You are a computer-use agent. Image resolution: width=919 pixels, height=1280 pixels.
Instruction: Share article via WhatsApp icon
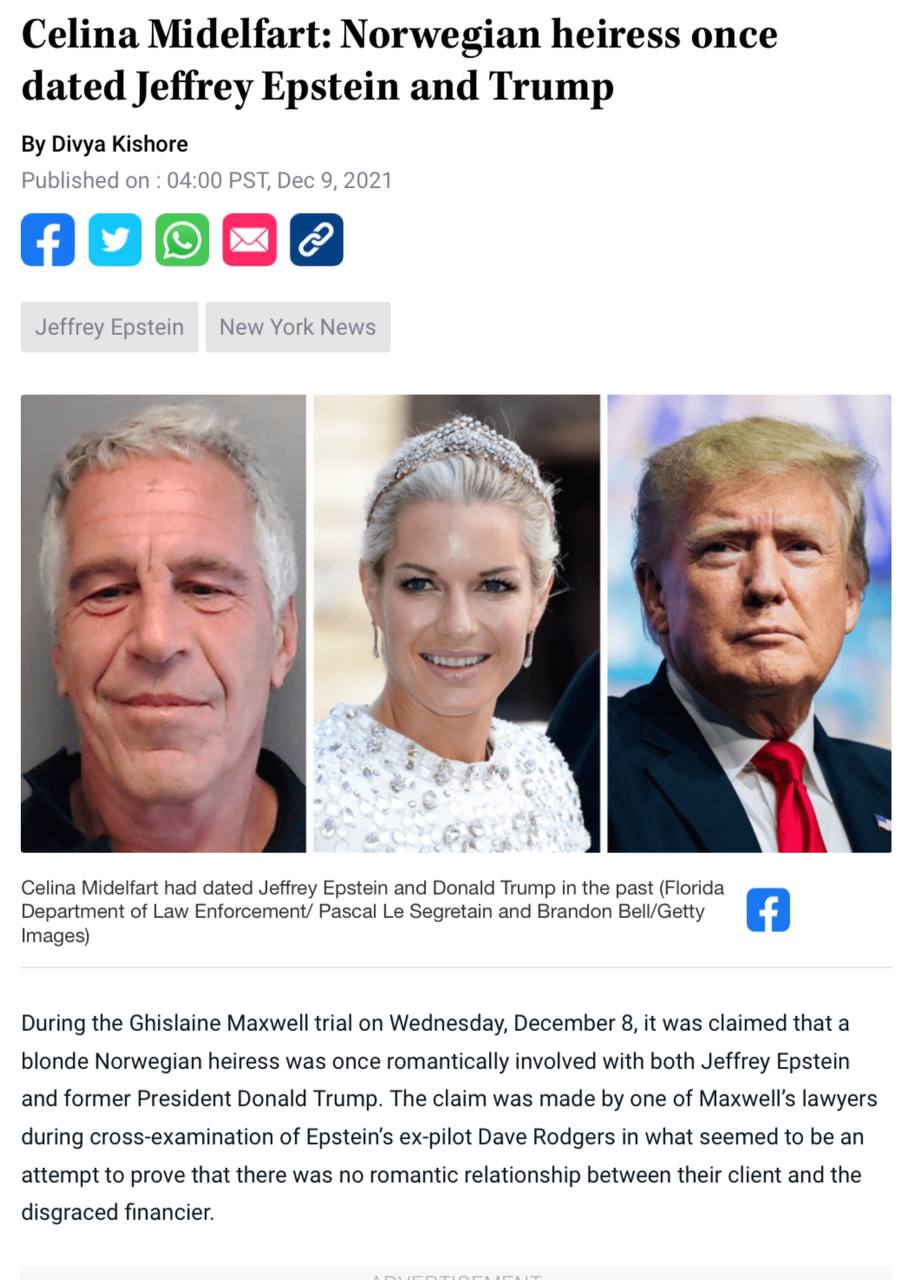click(x=182, y=240)
